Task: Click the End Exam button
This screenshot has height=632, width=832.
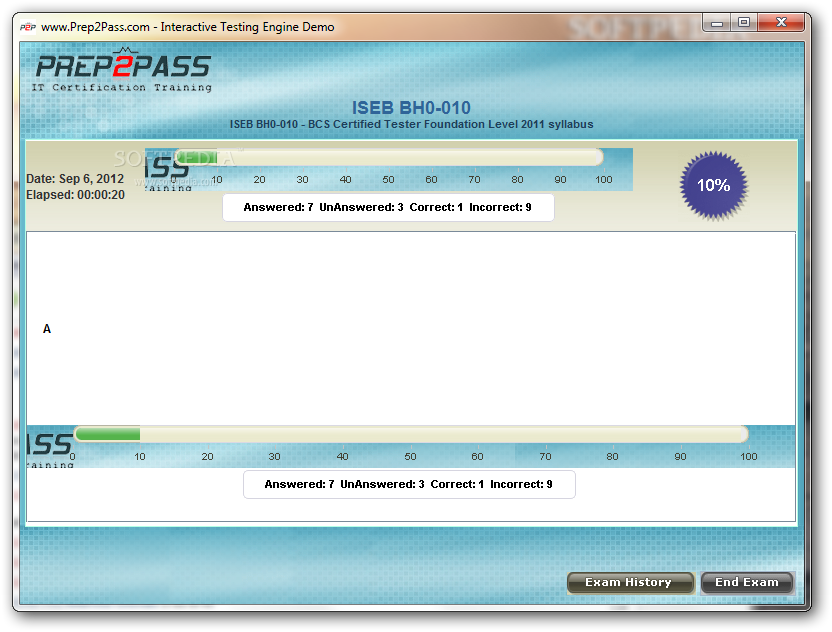Action: (x=747, y=583)
